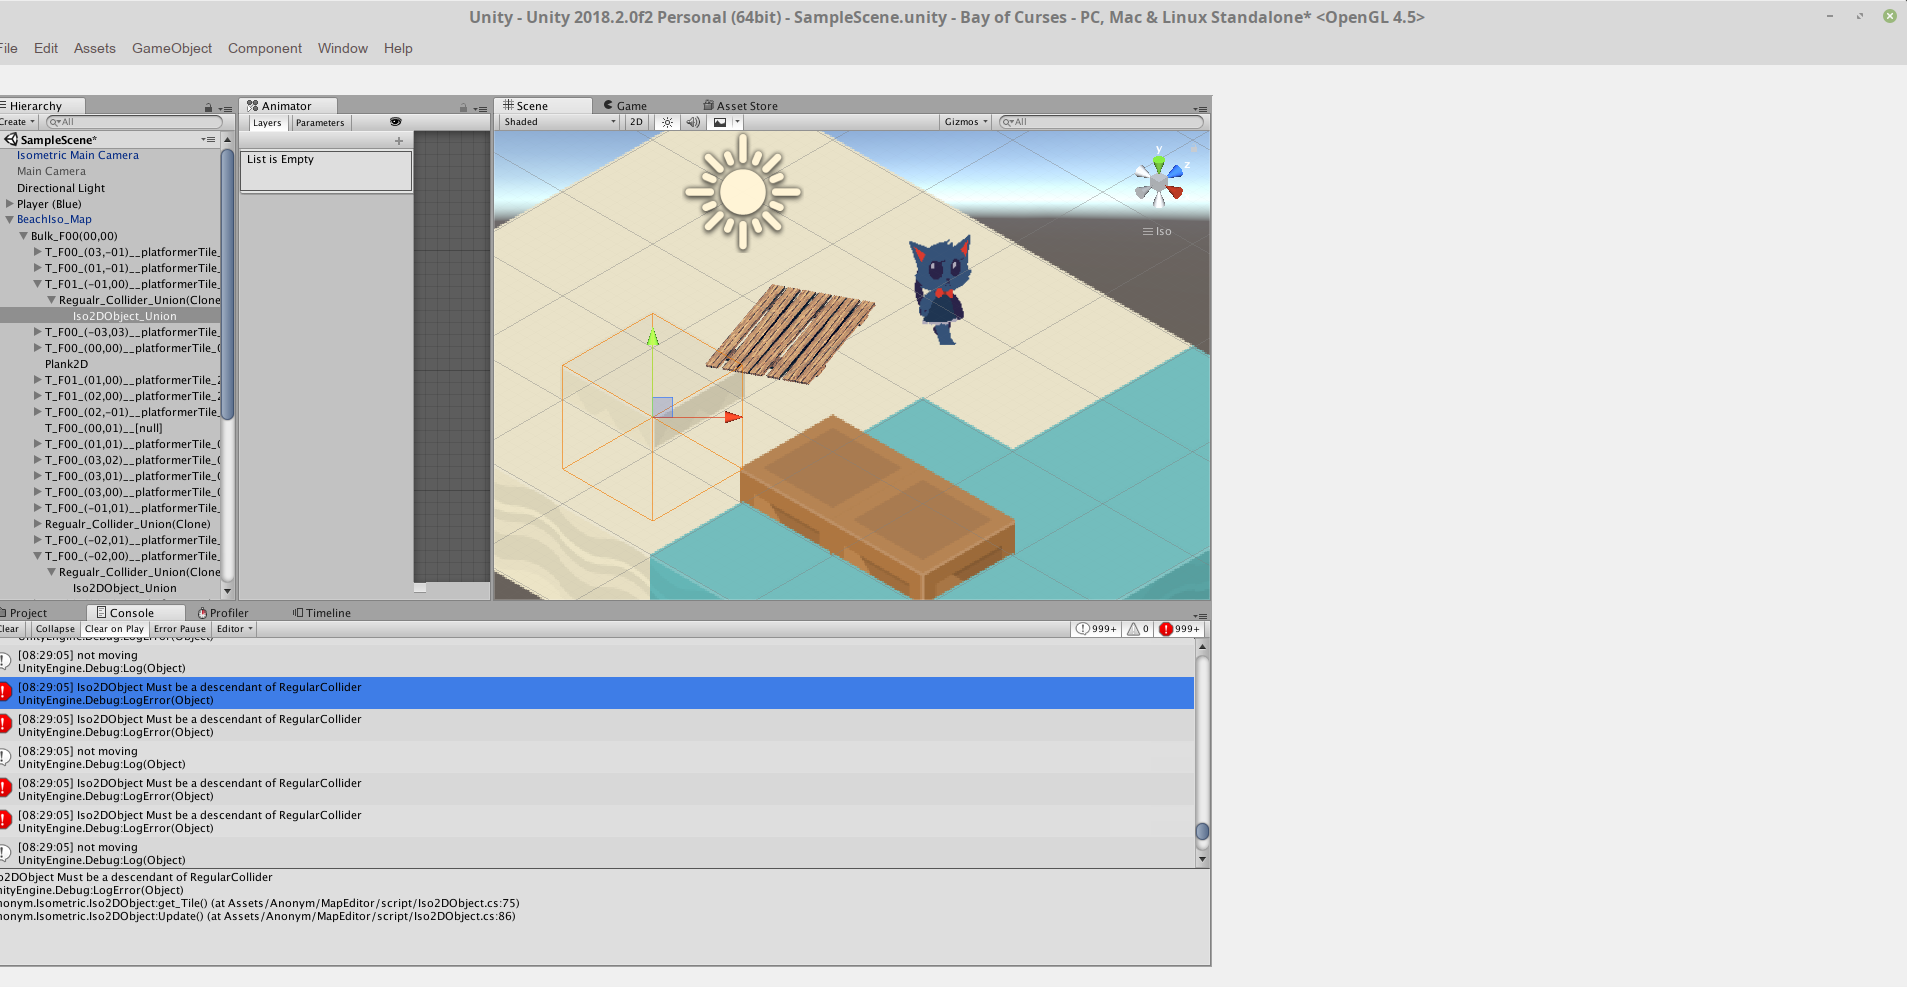Select Directional Light in hierarchy

61,188
